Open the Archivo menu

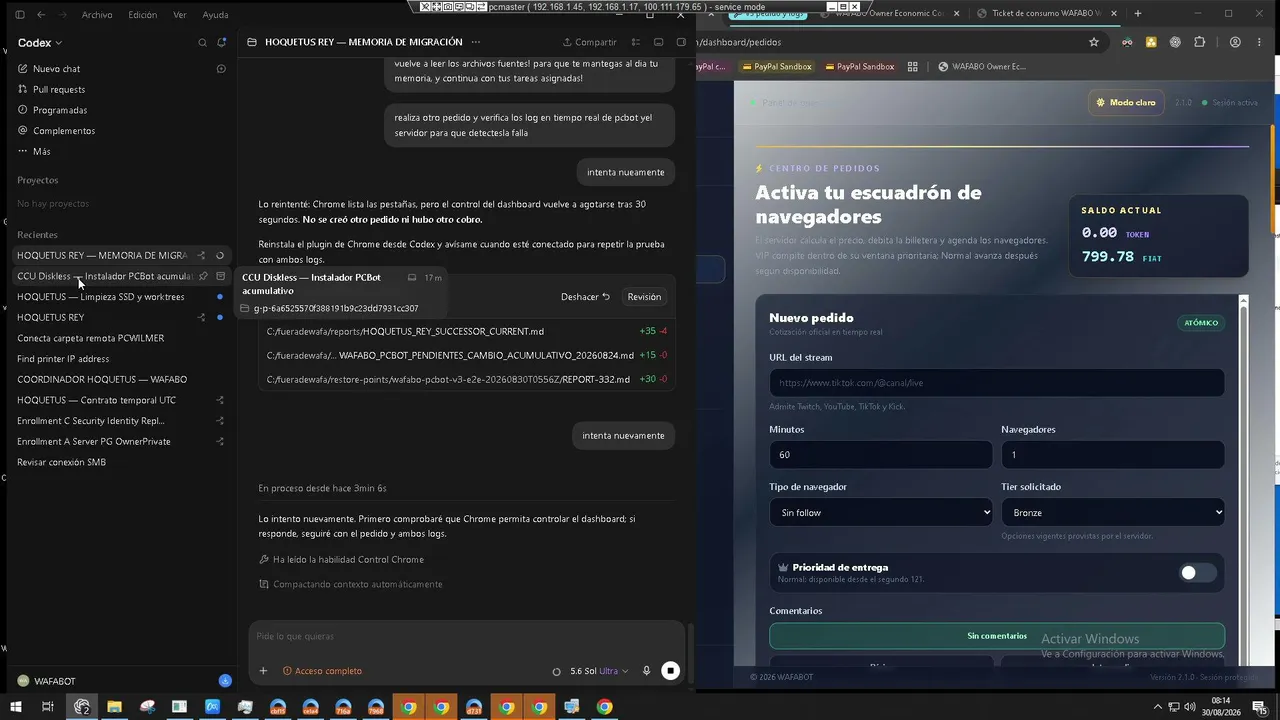click(97, 15)
